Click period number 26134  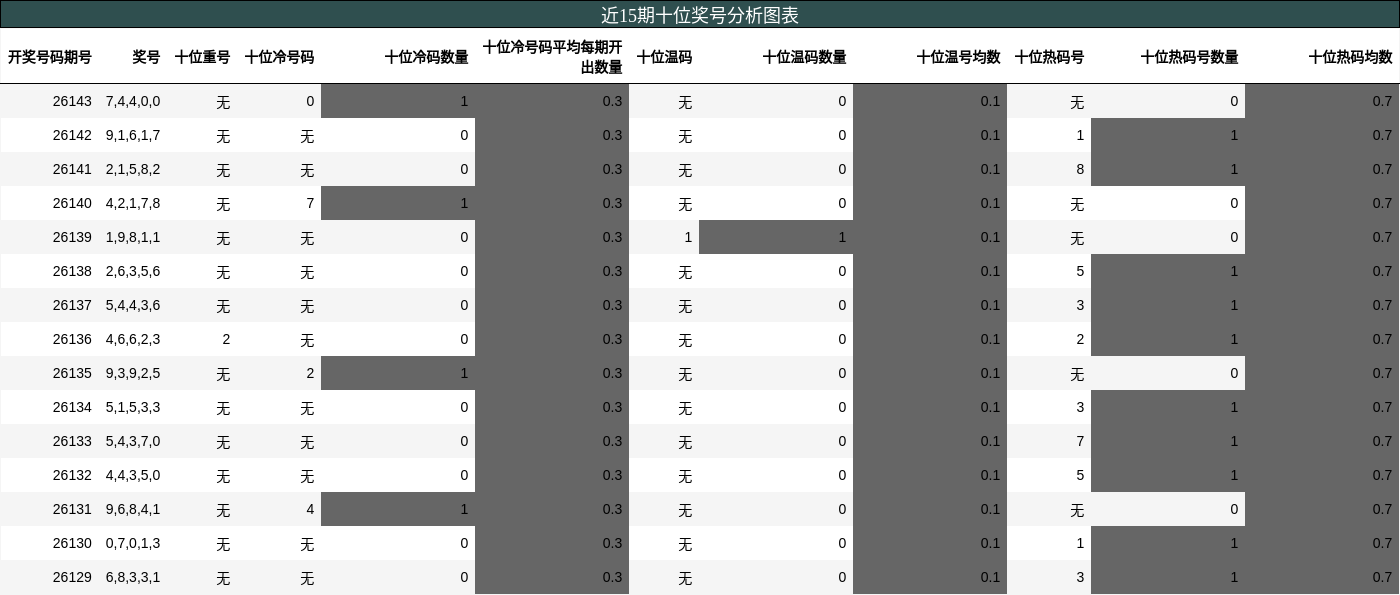(x=72, y=407)
